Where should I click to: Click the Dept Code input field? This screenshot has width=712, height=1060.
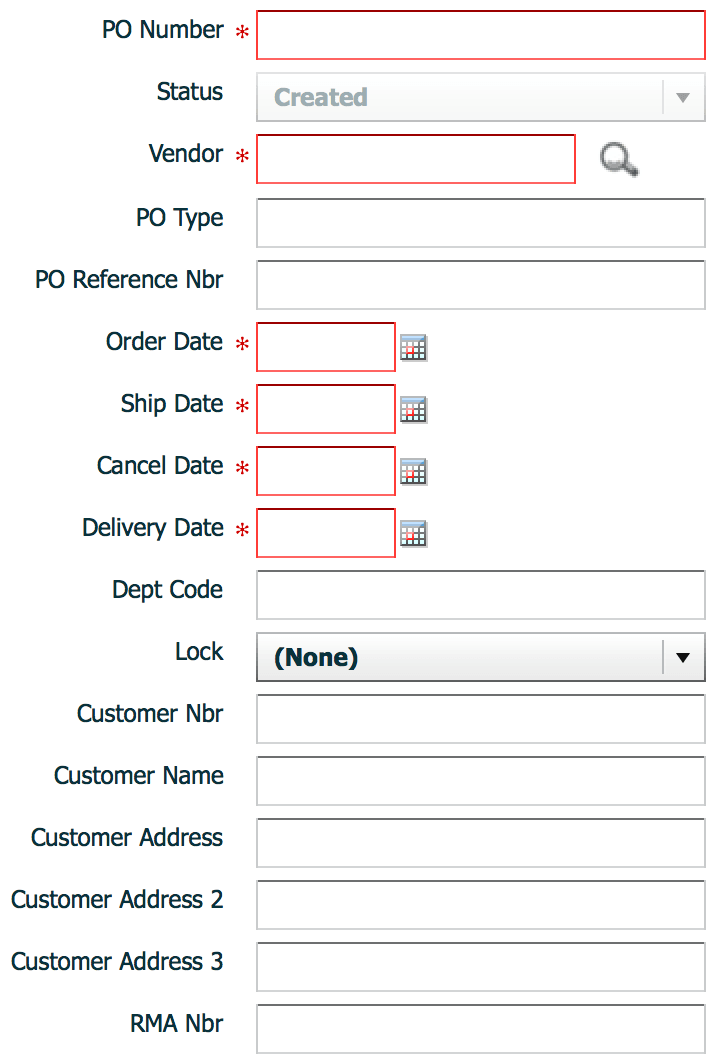480,594
